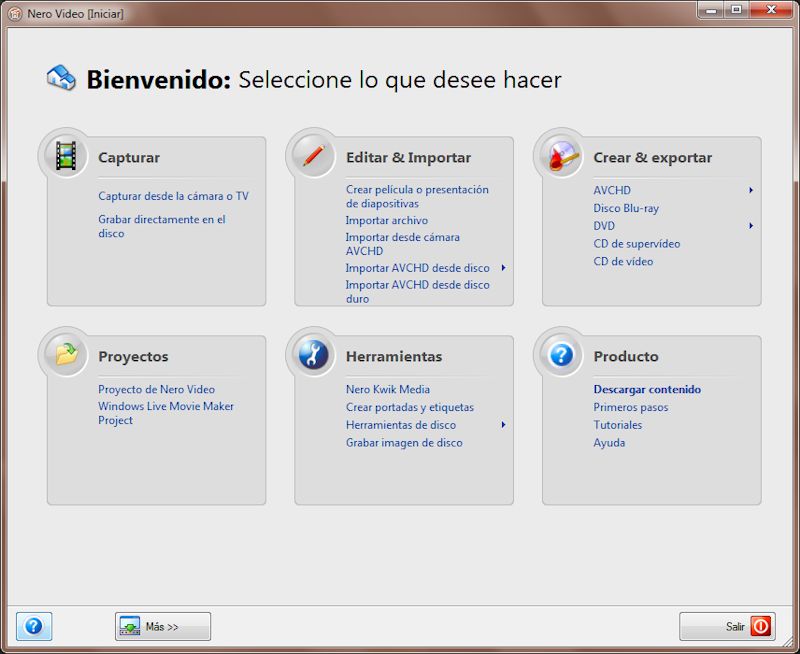Click Crear portadas y etiquetas
The width and height of the screenshot is (800, 654).
tap(410, 407)
